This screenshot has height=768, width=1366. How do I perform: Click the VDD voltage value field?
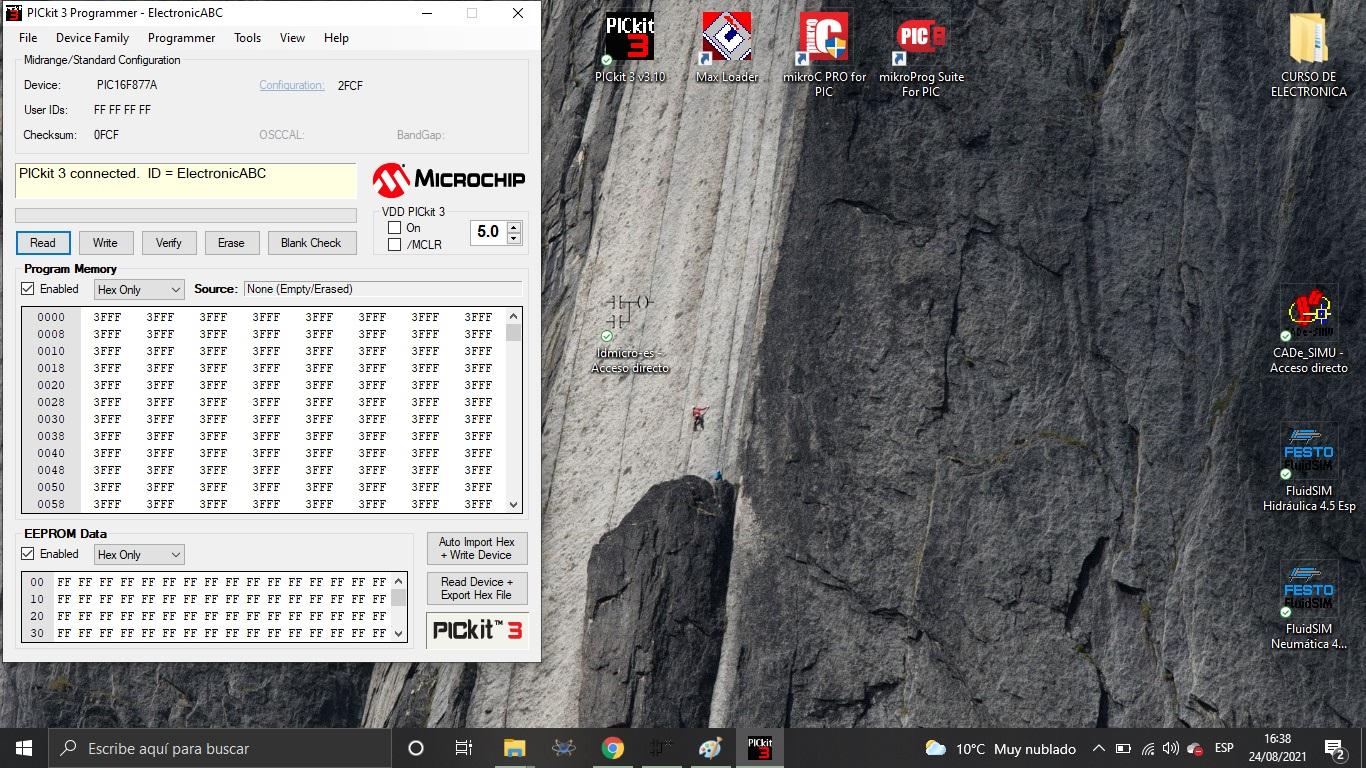(488, 232)
